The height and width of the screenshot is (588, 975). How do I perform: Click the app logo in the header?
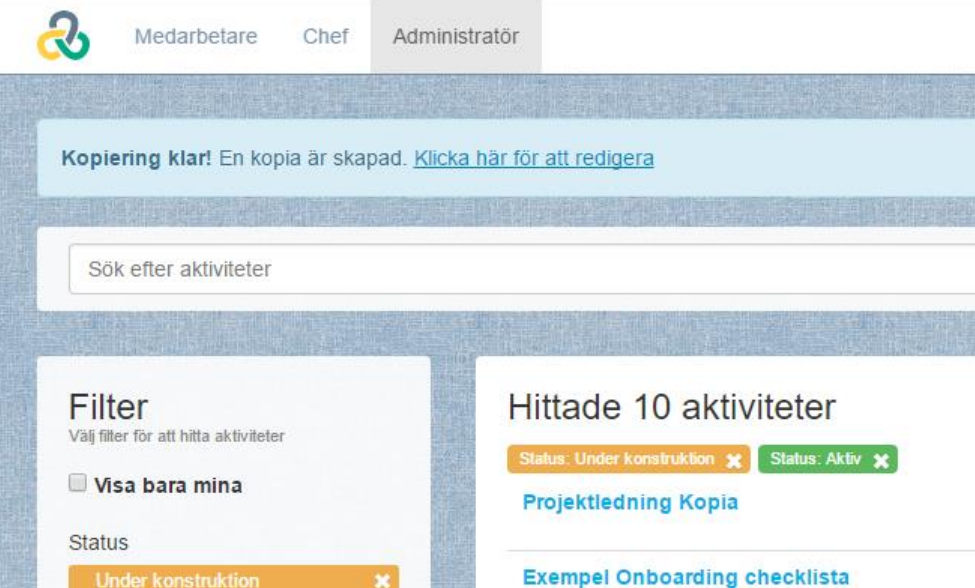tap(63, 36)
